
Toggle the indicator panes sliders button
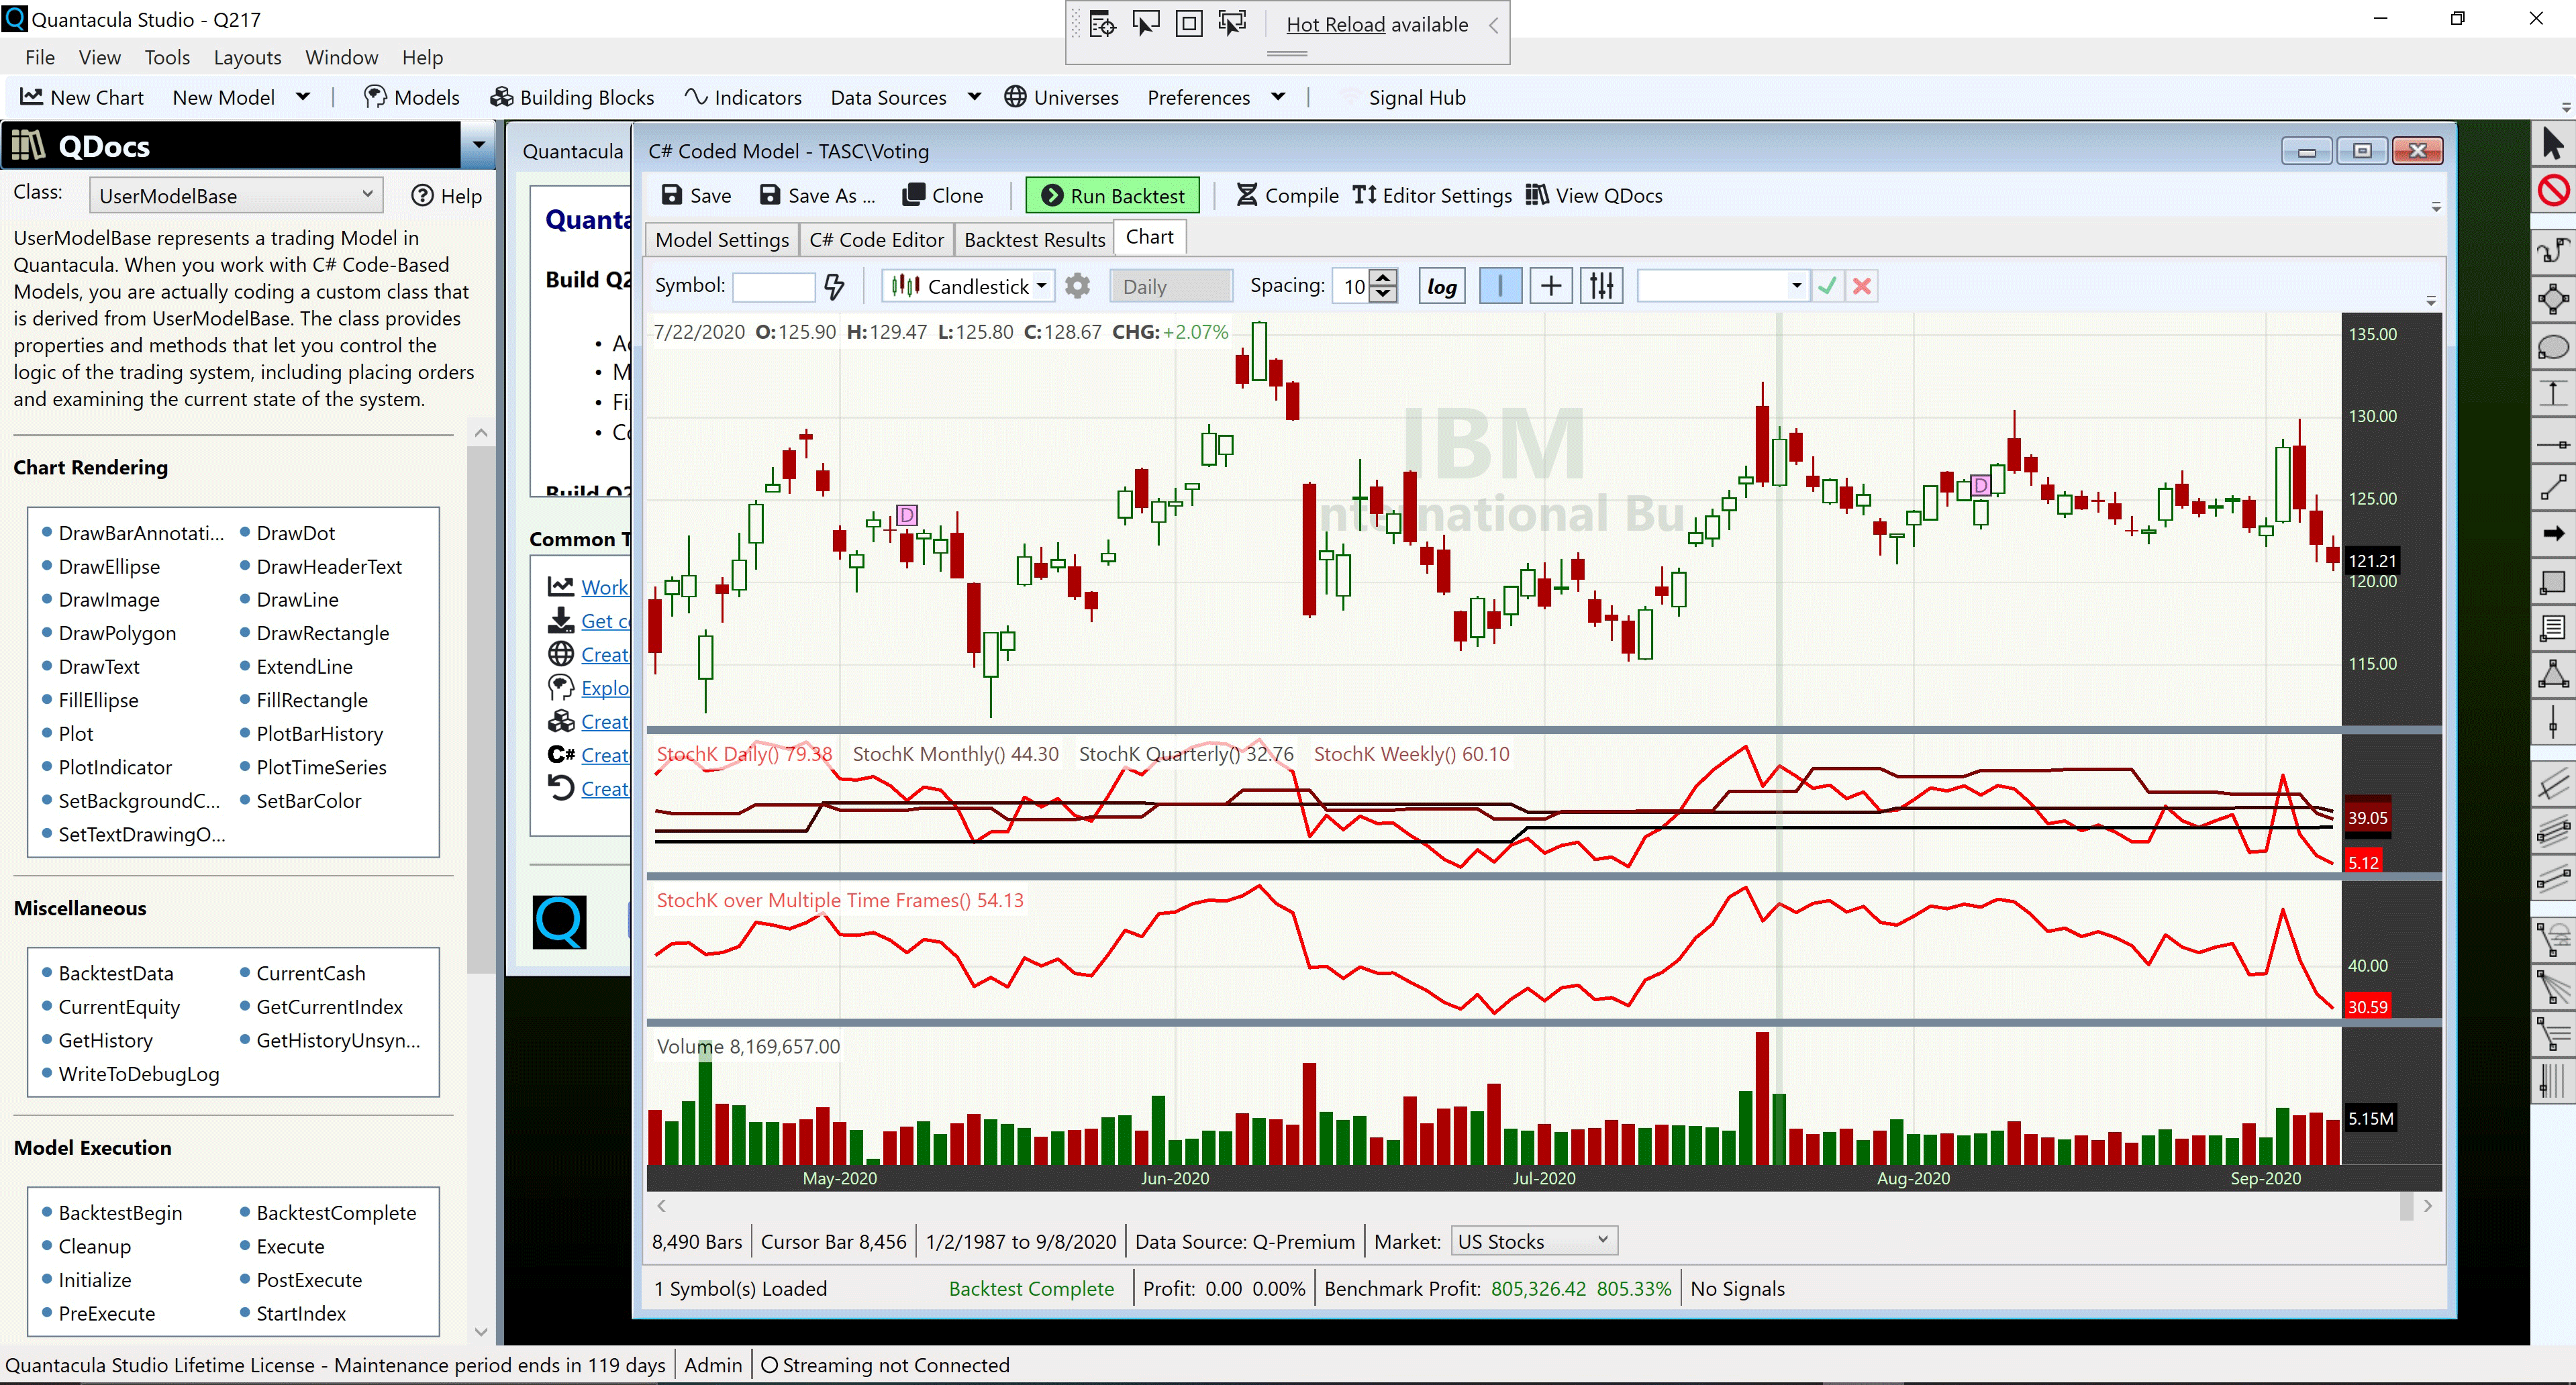[1601, 287]
